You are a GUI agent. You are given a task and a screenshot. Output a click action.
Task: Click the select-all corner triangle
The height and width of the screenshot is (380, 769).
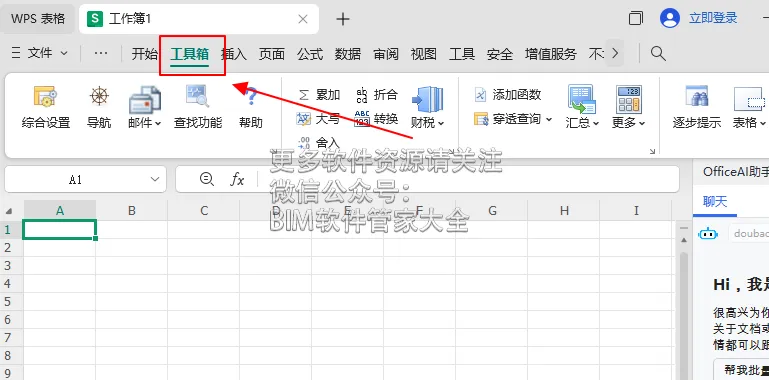tap(9, 211)
